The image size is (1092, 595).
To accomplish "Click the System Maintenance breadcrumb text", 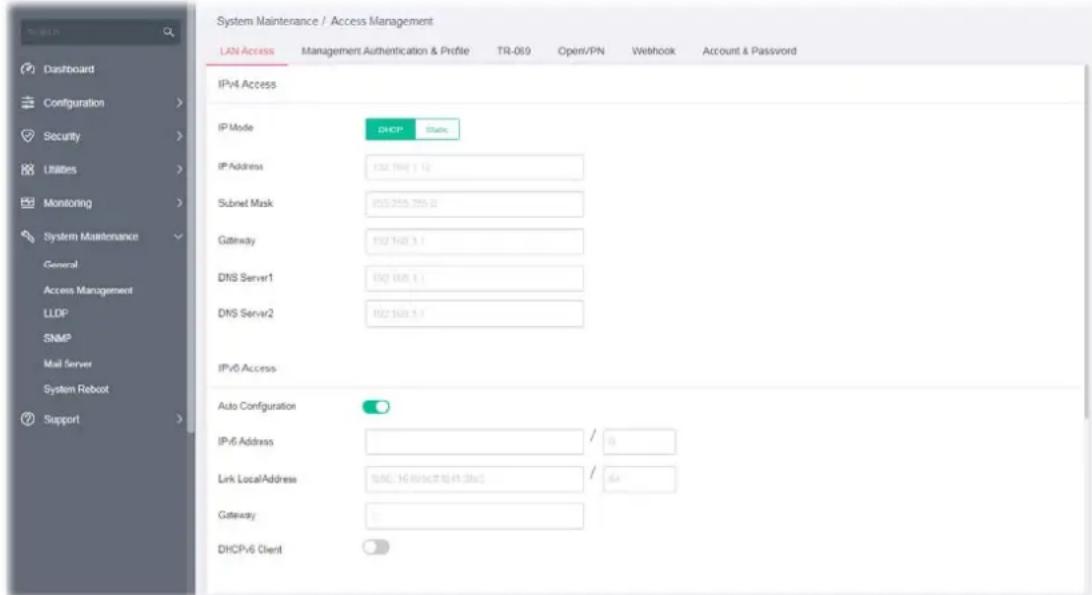I will [267, 22].
